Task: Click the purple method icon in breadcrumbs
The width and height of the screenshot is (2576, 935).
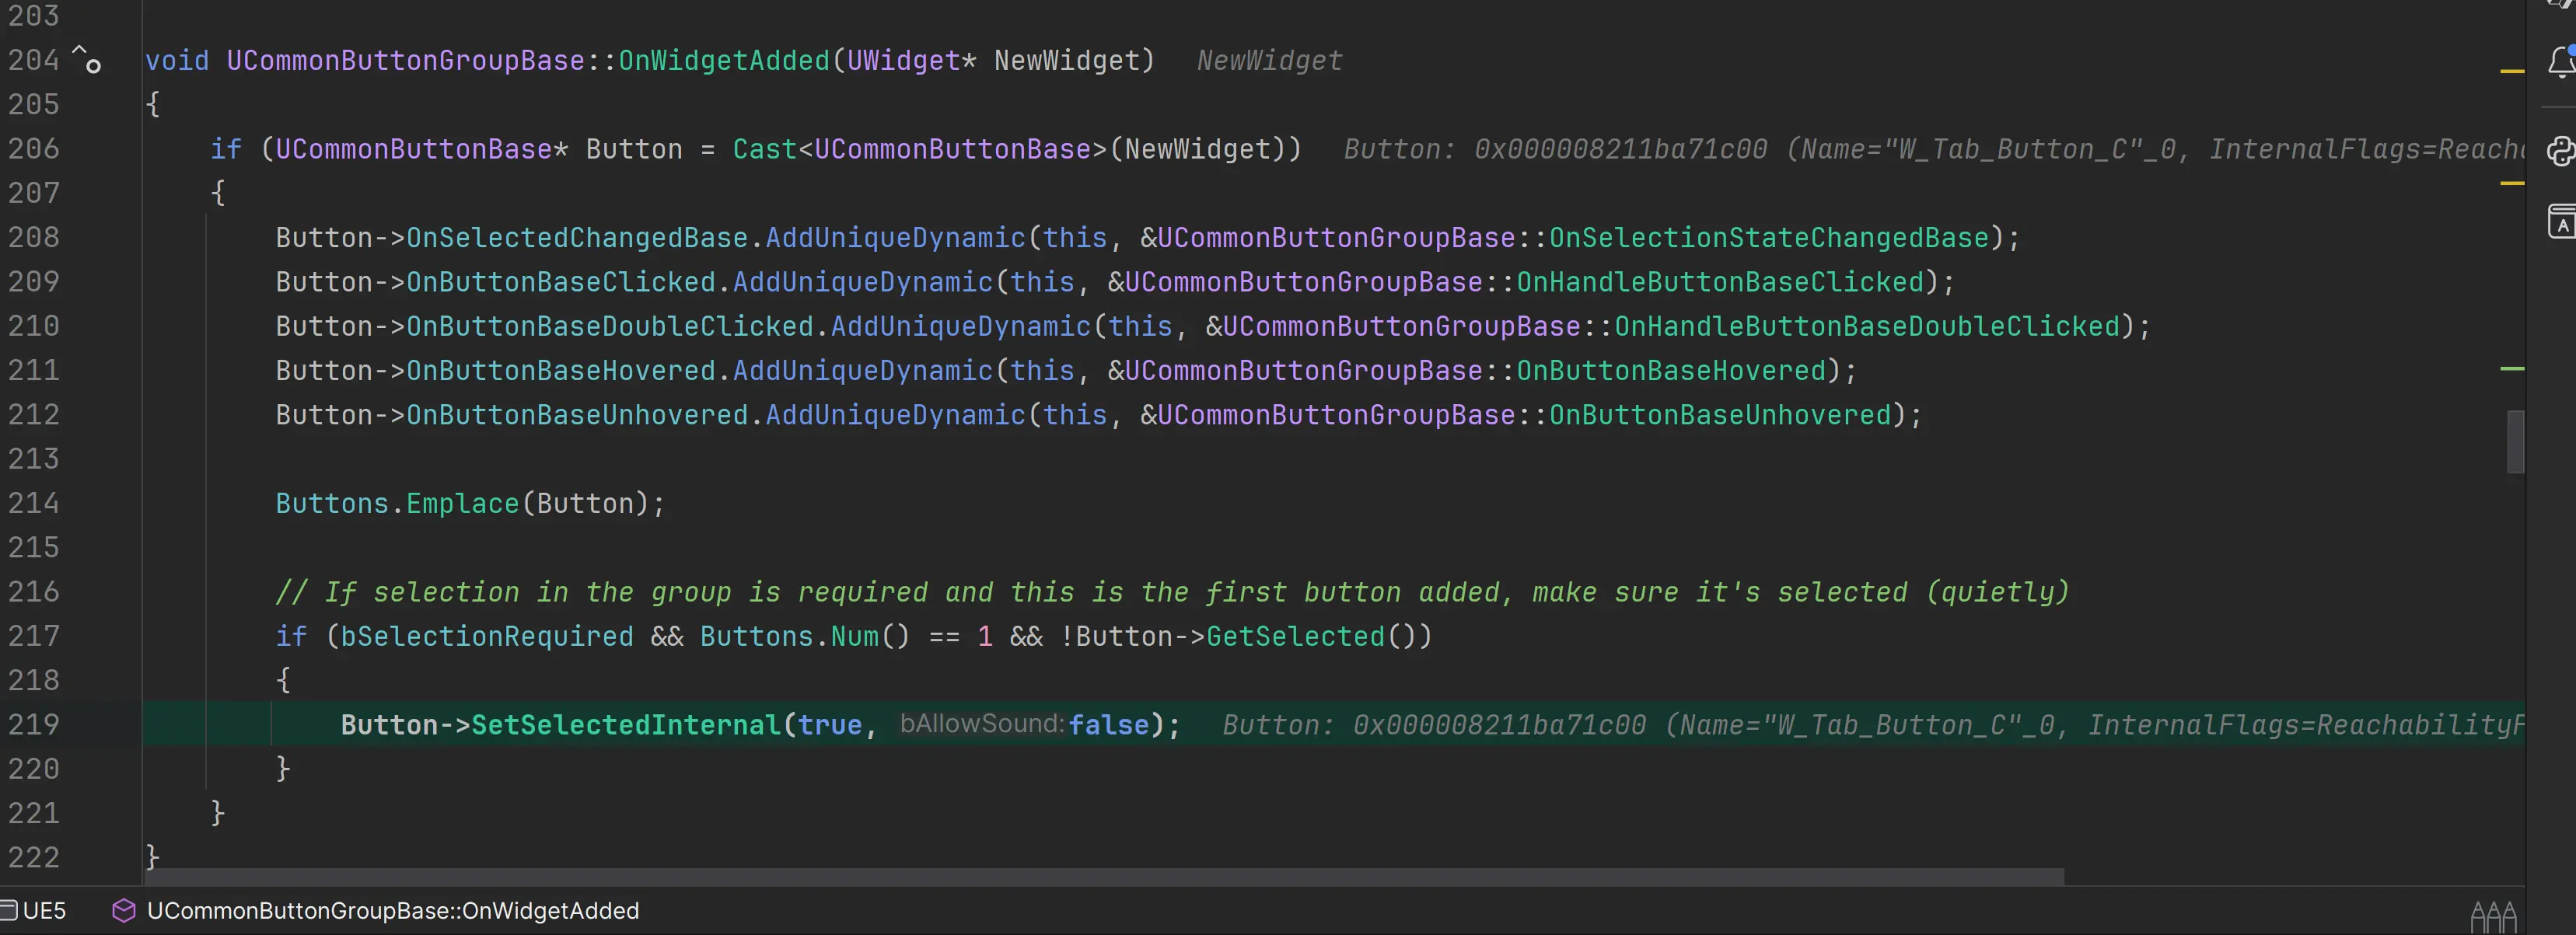Action: click(123, 910)
